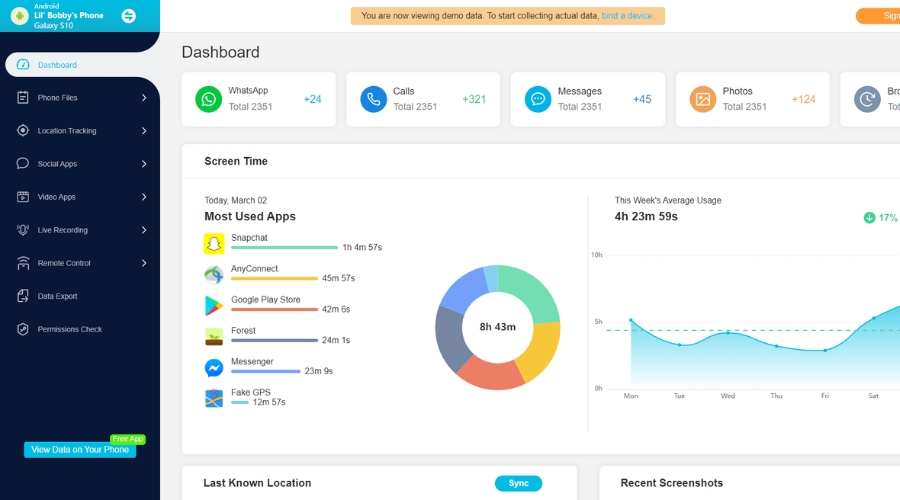Click the Messenger app icon
This screenshot has height=500, width=900.
pyautogui.click(x=214, y=367)
